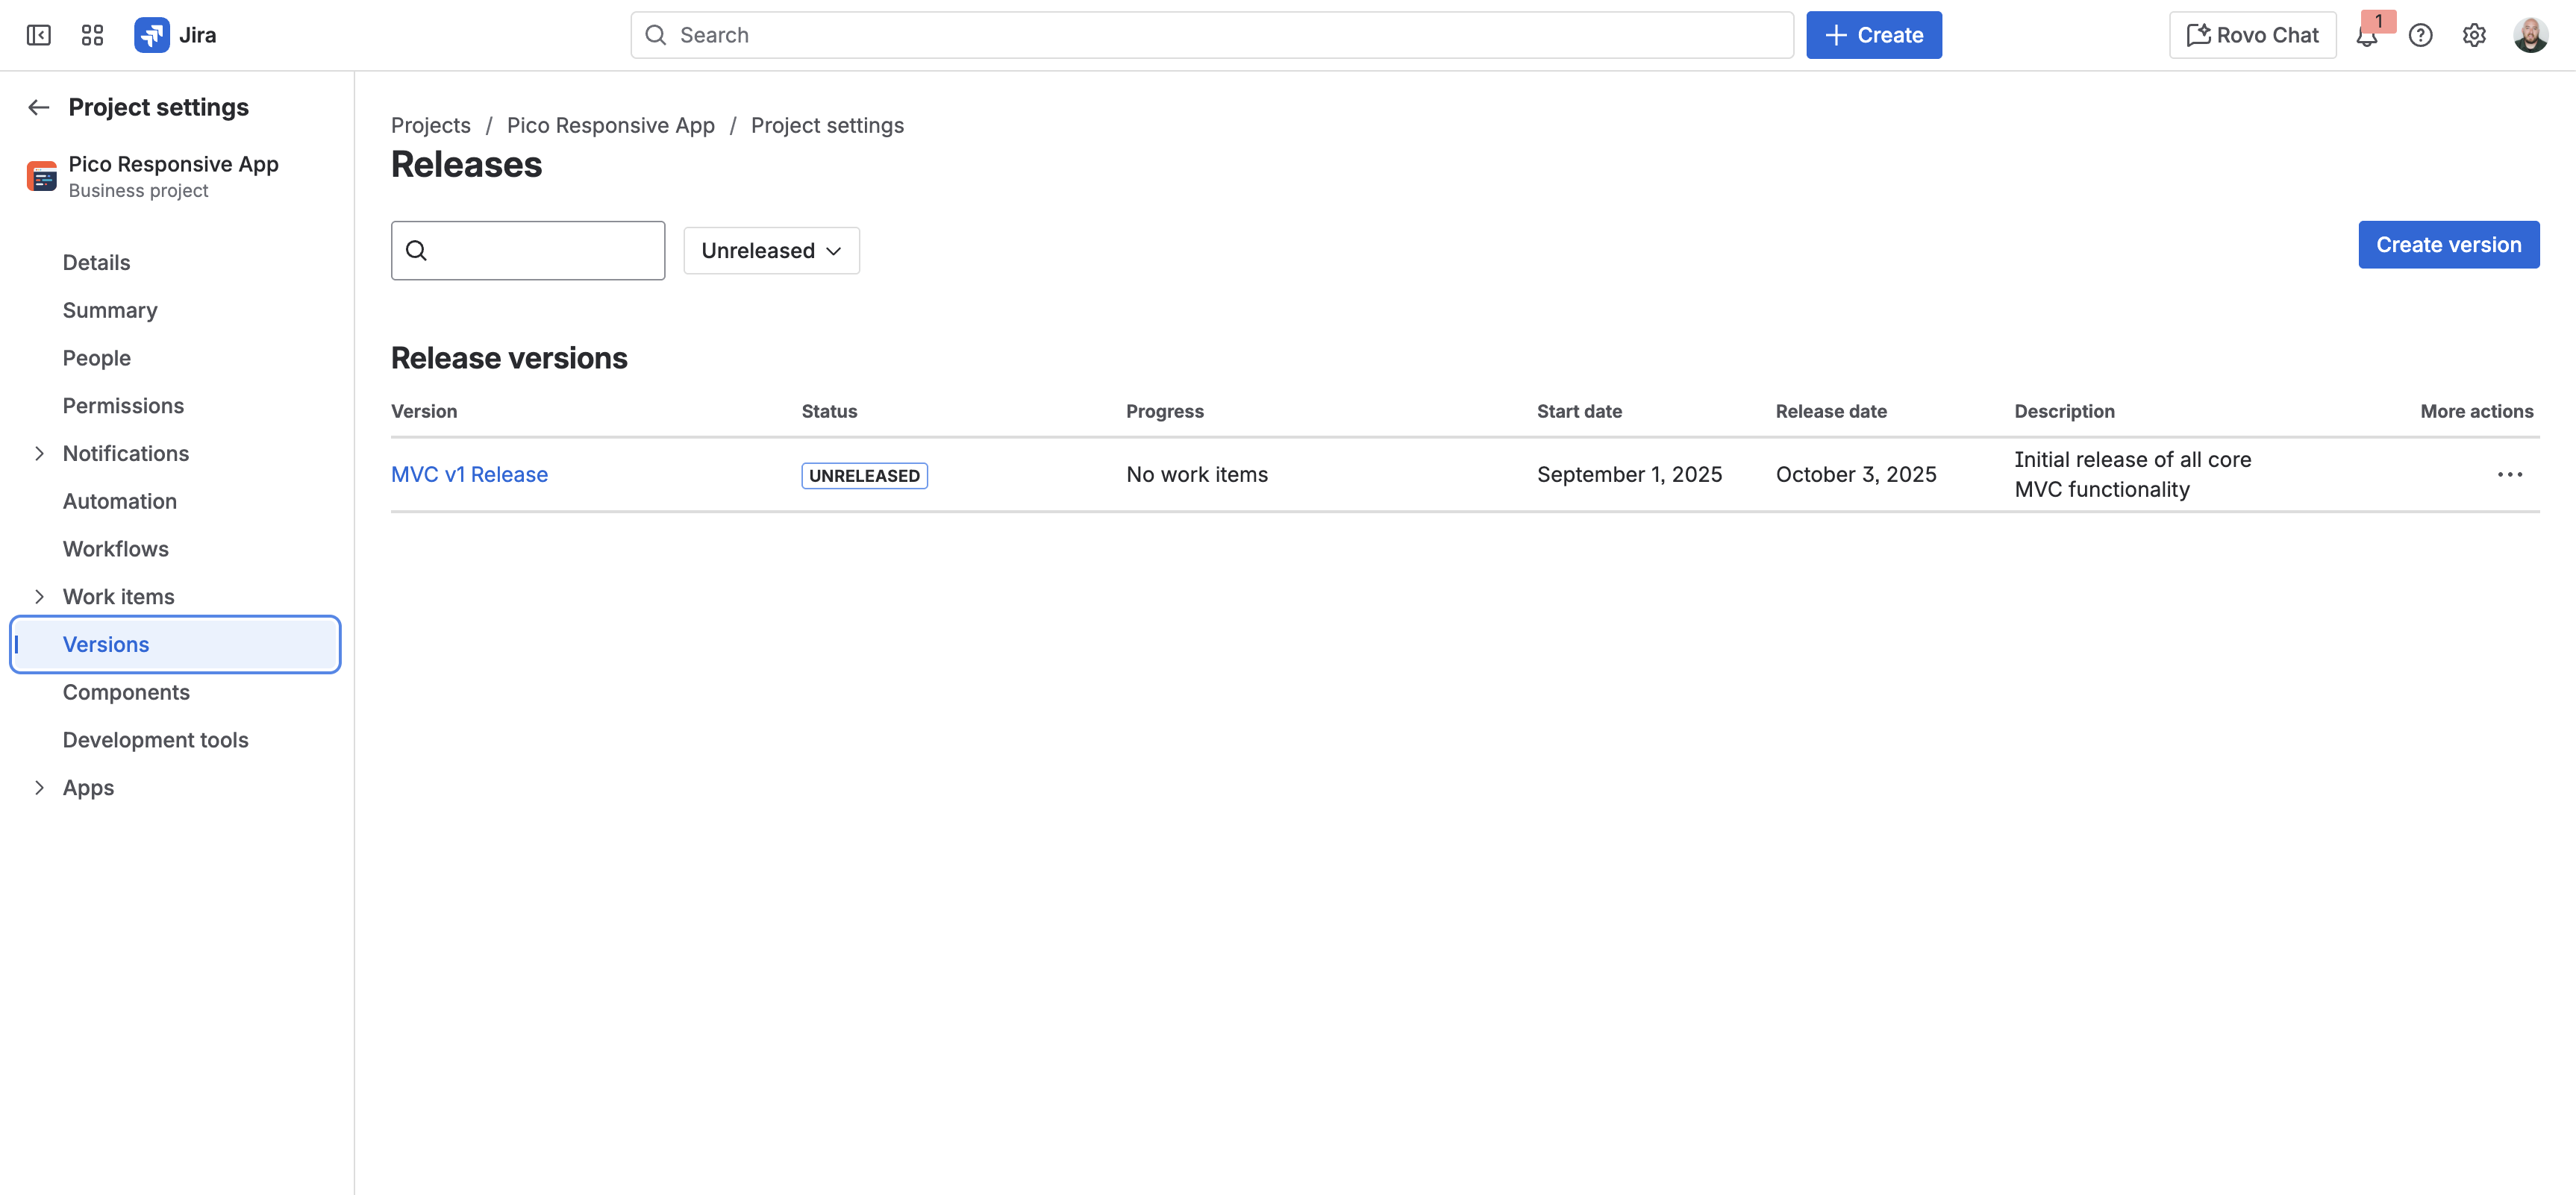
Task: Open Rovo Chat
Action: (x=2252, y=35)
